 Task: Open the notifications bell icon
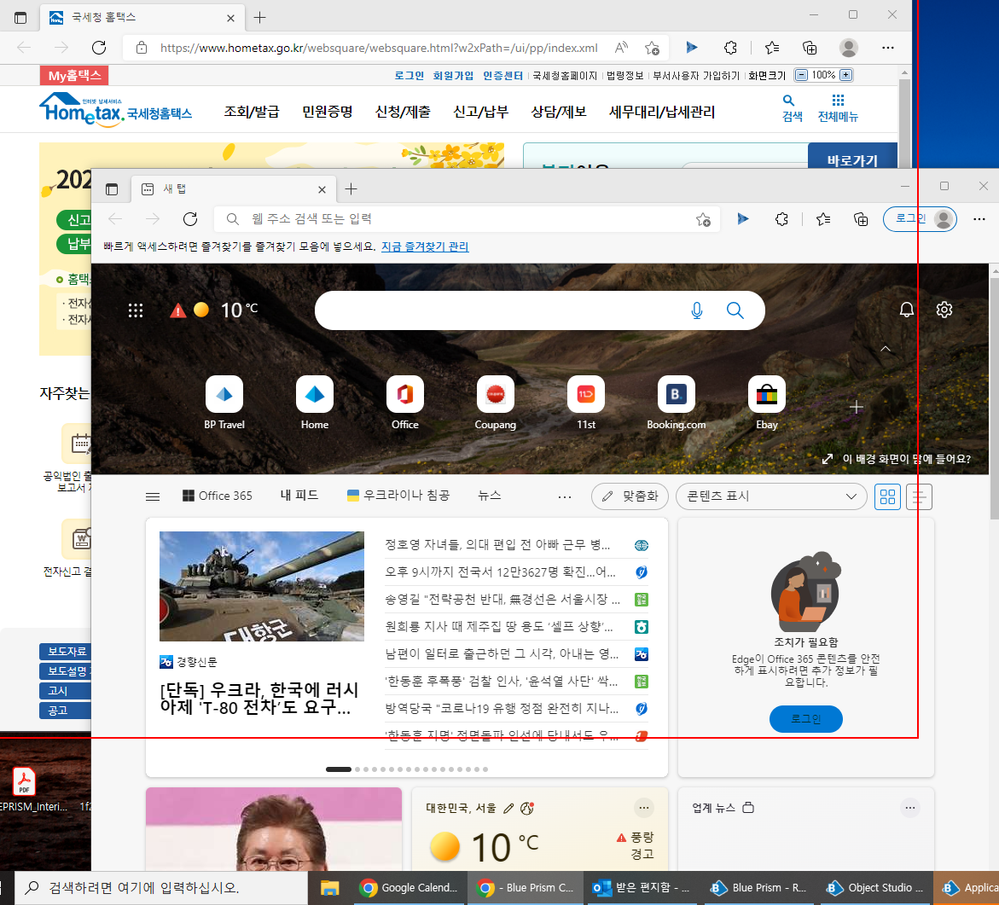[x=907, y=310]
